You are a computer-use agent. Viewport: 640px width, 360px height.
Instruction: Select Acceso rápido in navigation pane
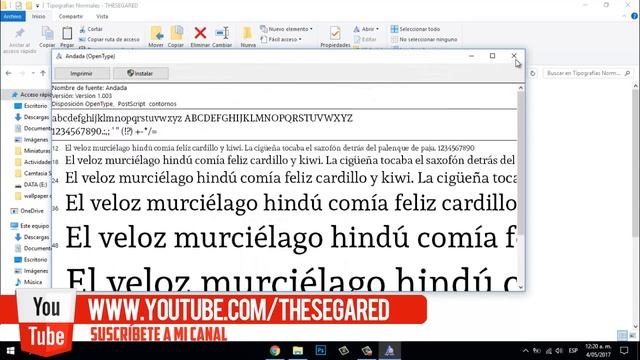(31, 95)
